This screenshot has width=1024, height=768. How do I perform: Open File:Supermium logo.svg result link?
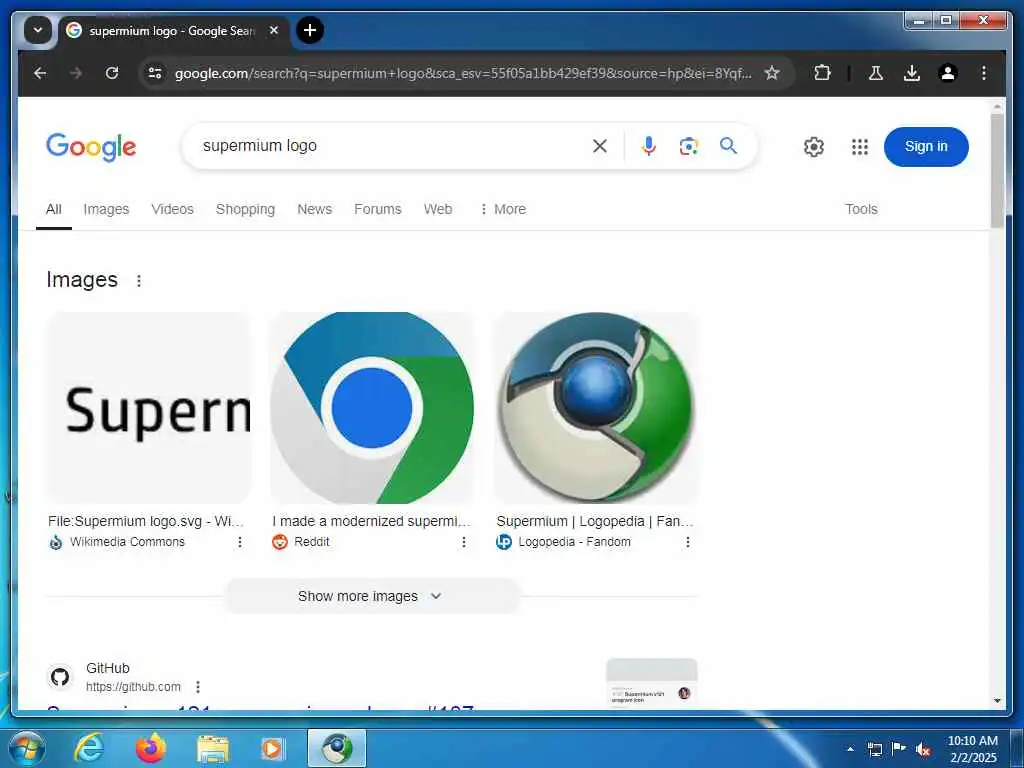(146, 521)
